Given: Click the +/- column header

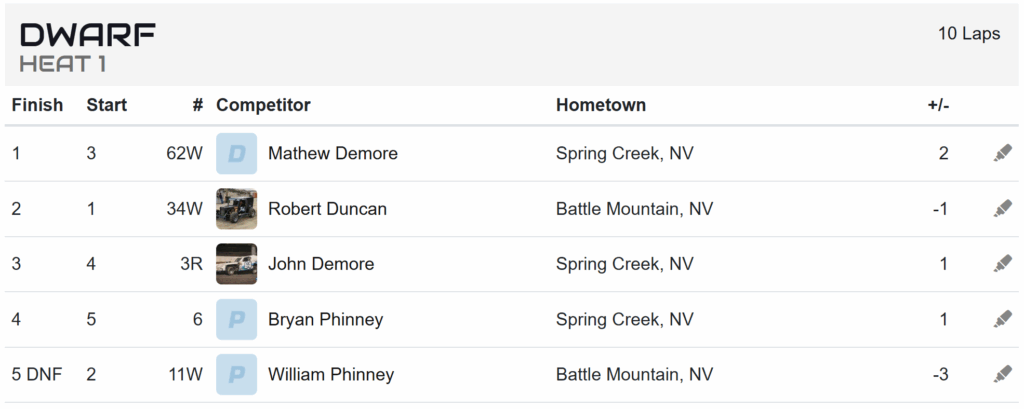Looking at the screenshot, I should [x=938, y=105].
